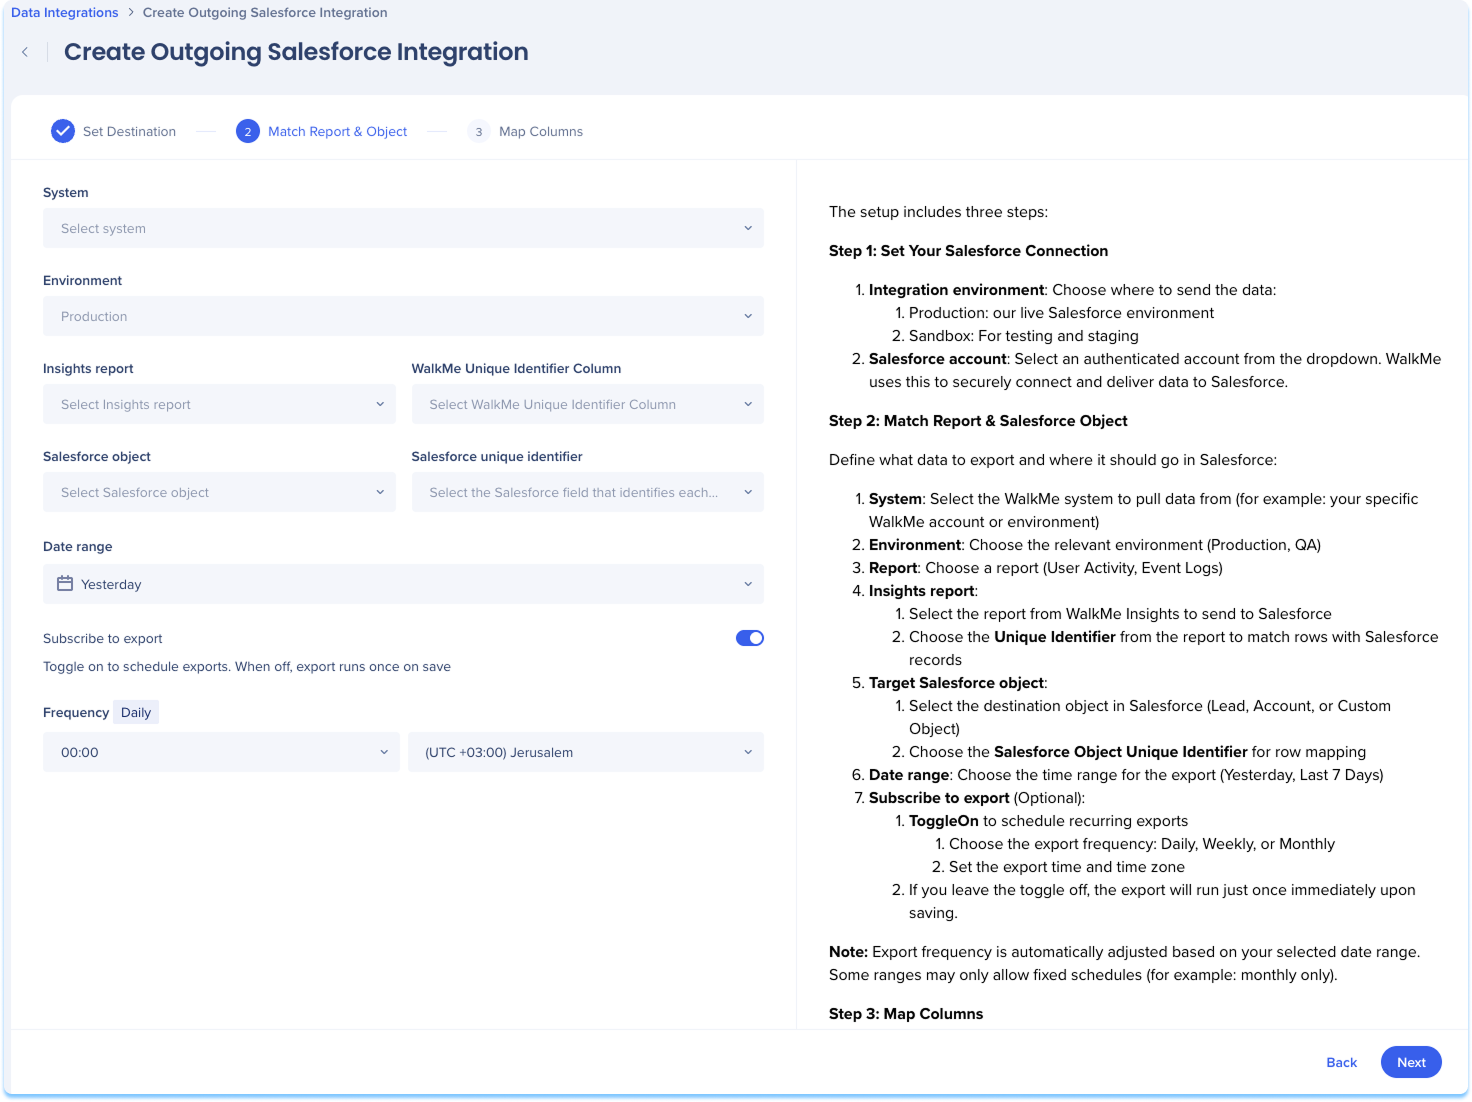
Task: Click the Create Outgoing Salesforce Integration breadcrumb
Action: click(265, 13)
